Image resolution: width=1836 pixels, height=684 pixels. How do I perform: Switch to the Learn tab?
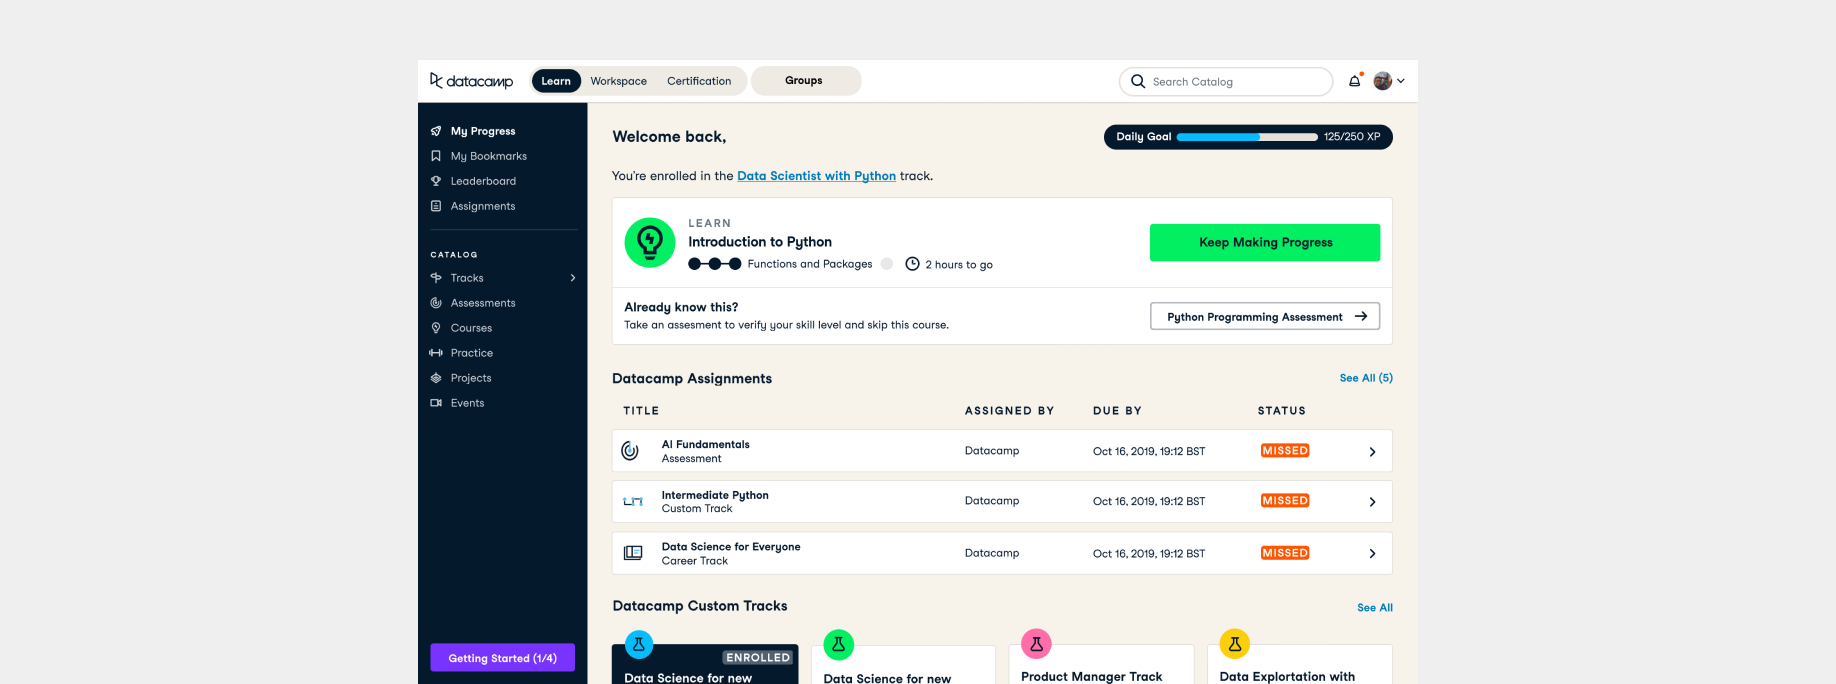pos(556,81)
